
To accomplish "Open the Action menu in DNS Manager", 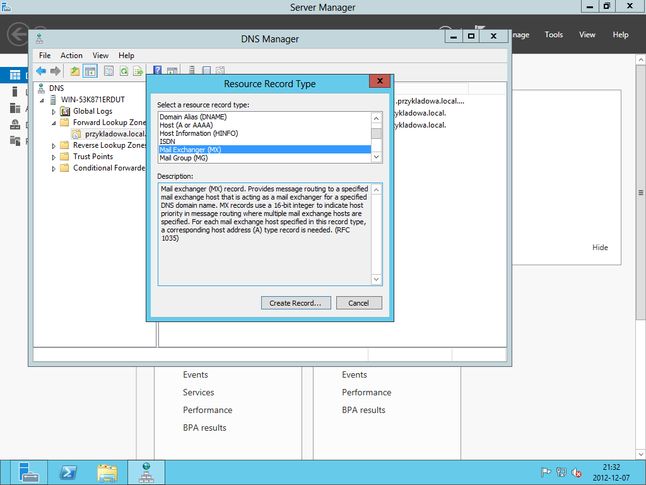I will pos(71,55).
